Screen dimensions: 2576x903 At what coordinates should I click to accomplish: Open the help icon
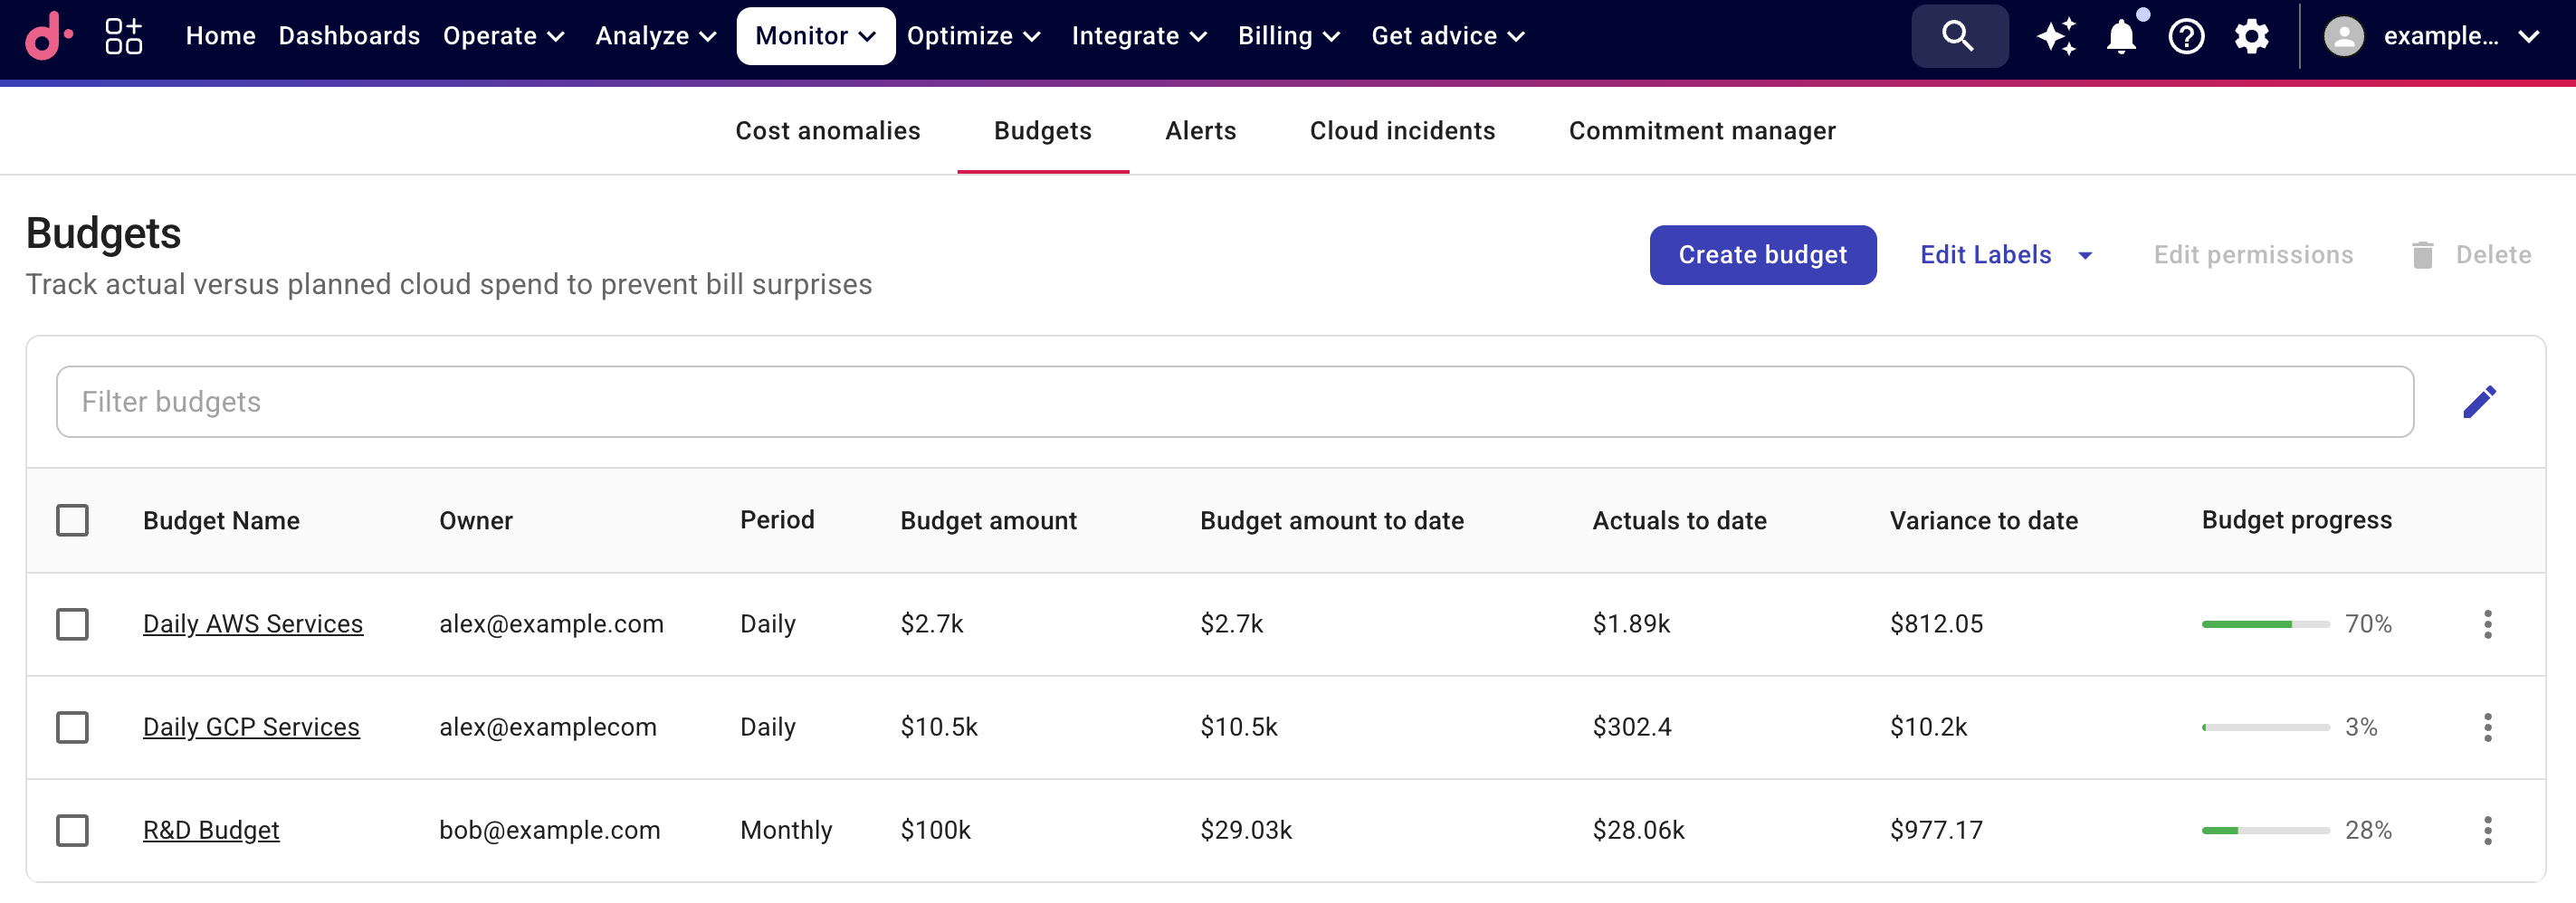click(2187, 36)
